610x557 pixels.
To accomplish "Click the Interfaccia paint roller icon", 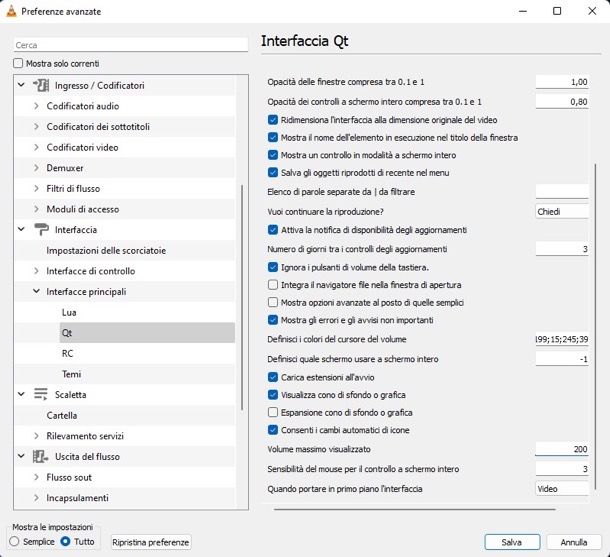I will (x=41, y=229).
